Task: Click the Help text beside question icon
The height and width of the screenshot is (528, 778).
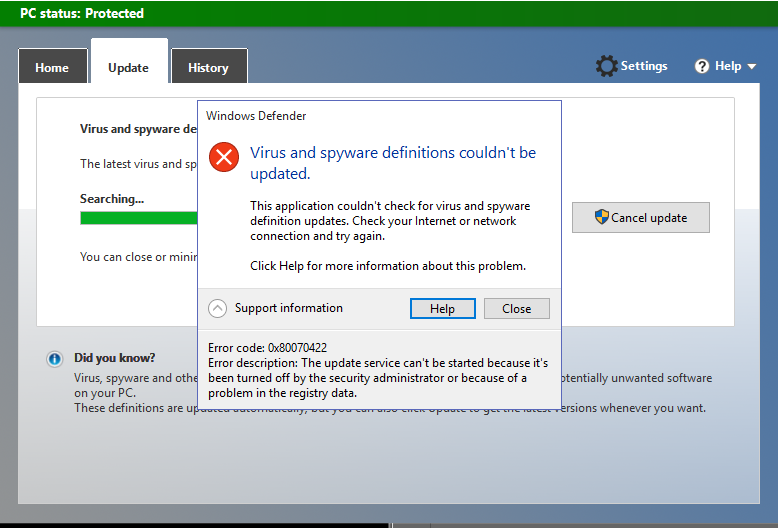Action: 728,66
